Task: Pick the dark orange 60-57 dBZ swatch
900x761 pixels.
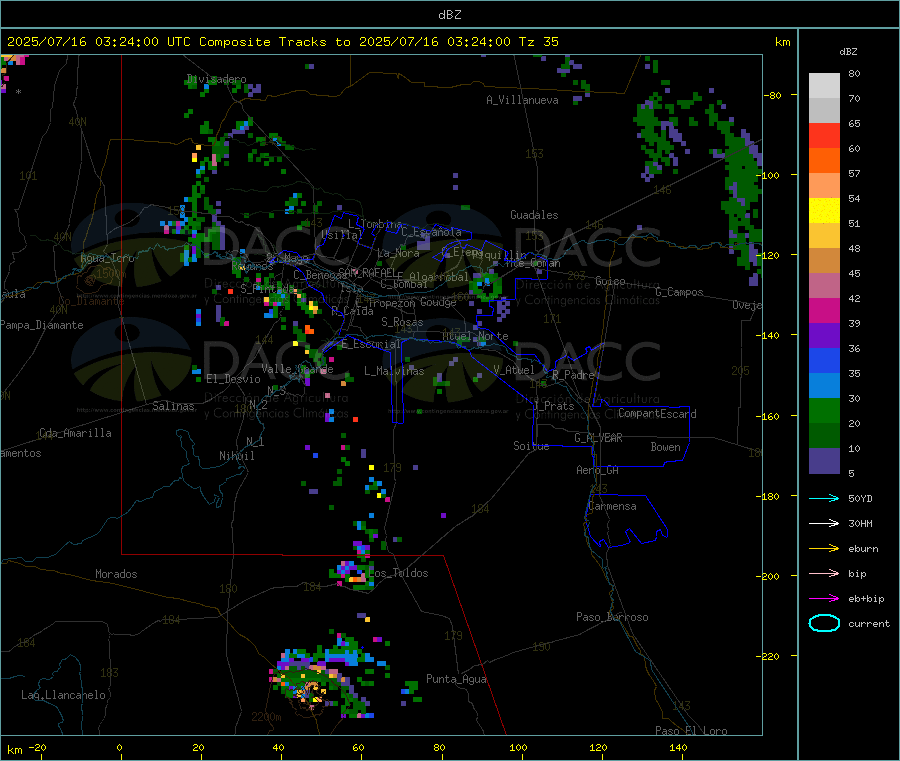Action: coord(824,161)
